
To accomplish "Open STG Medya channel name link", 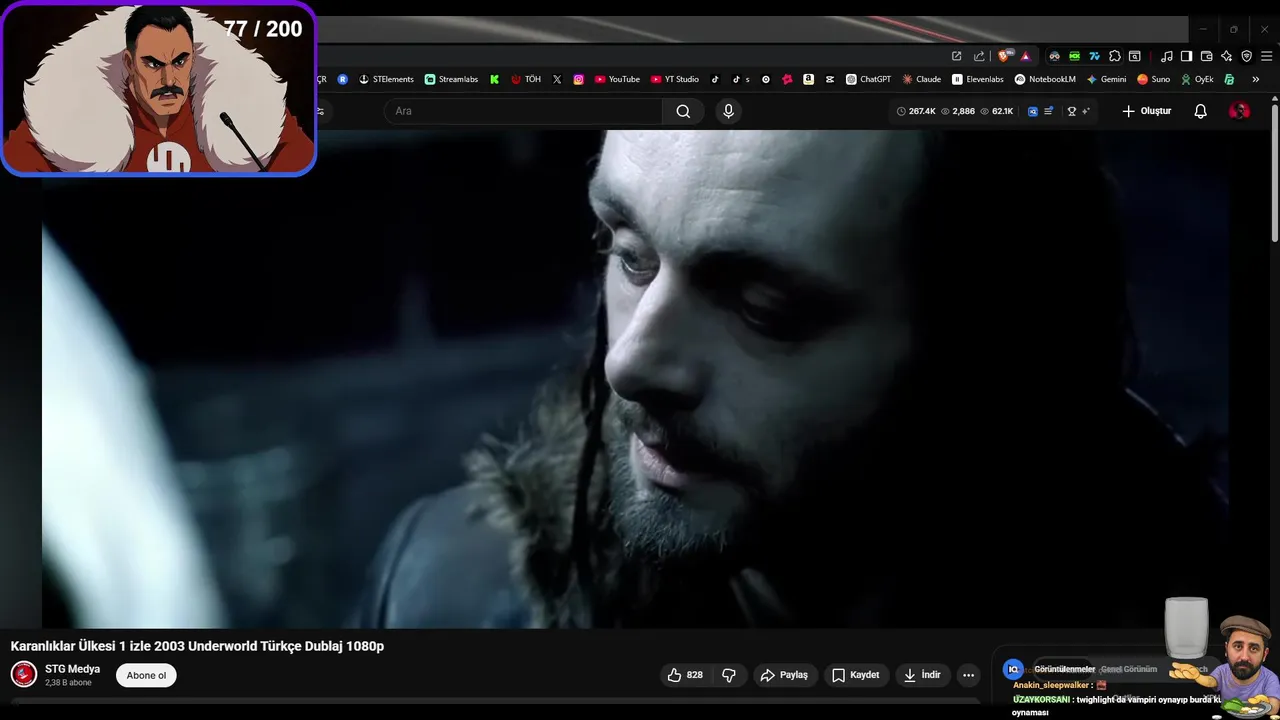I will [x=72, y=669].
